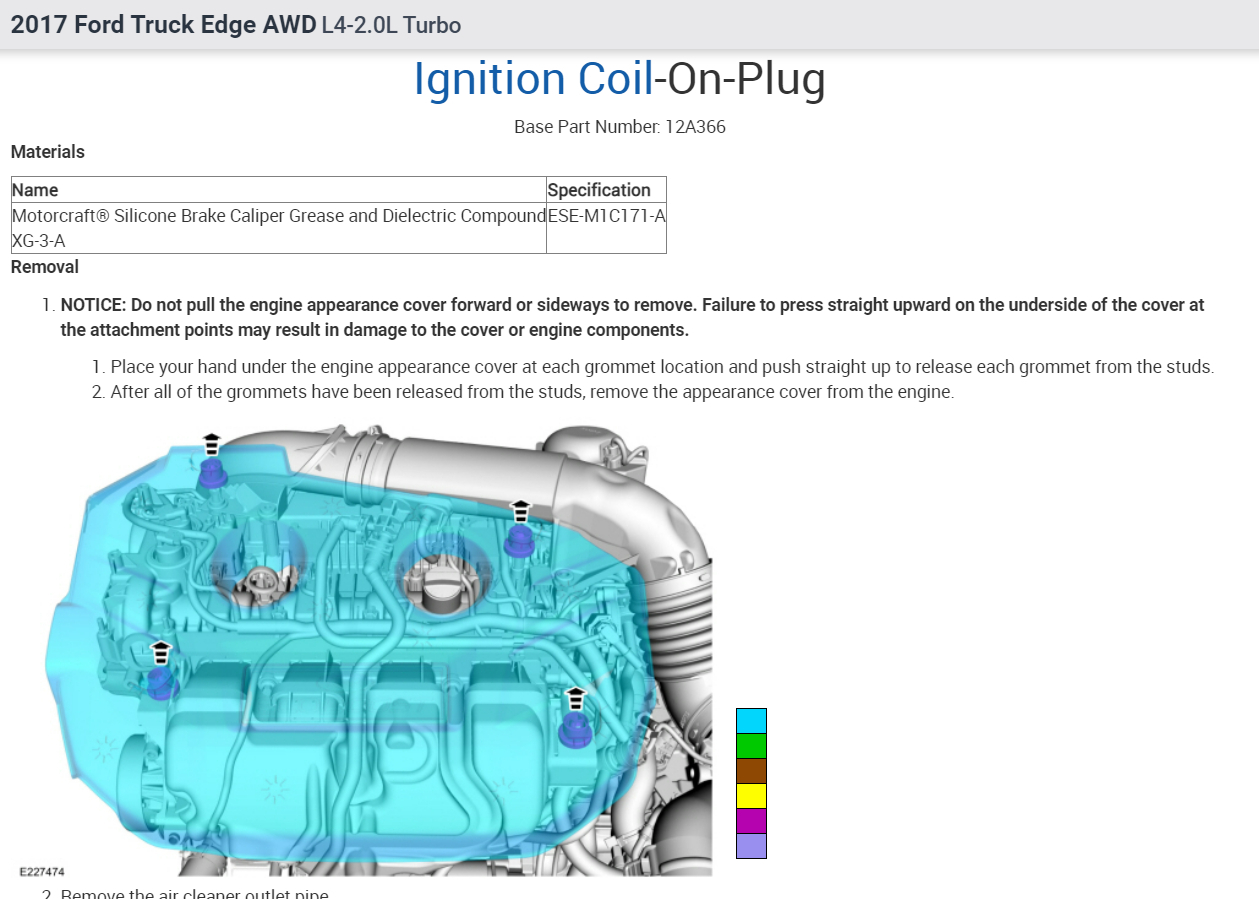The width and height of the screenshot is (1259, 899).
Task: Select the yellow color swatch
Action: click(751, 796)
